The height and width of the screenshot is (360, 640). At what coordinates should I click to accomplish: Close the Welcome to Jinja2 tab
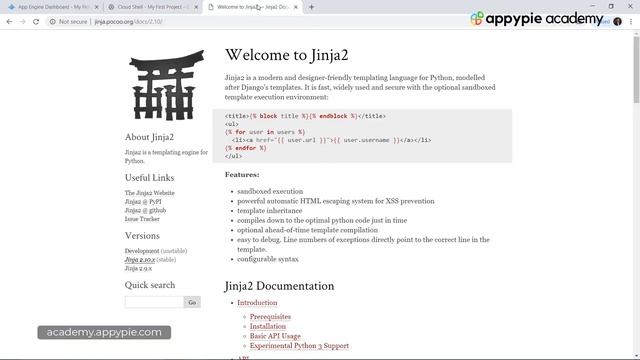(296, 7)
